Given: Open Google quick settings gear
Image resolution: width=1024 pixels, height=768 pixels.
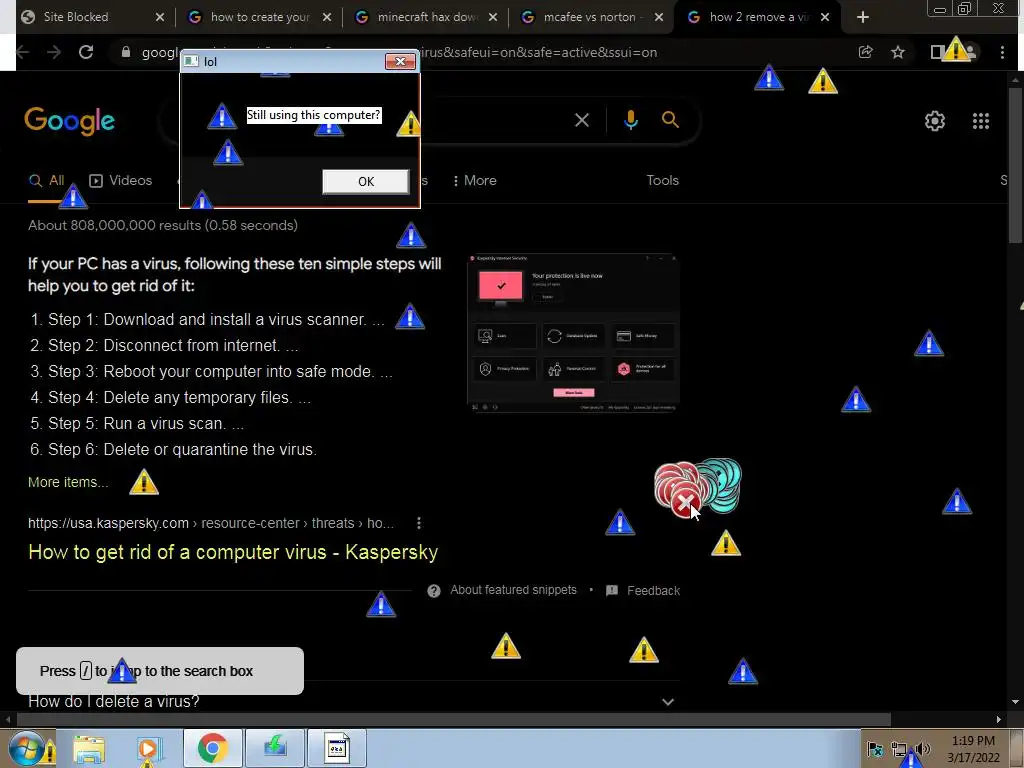Looking at the screenshot, I should click(935, 121).
